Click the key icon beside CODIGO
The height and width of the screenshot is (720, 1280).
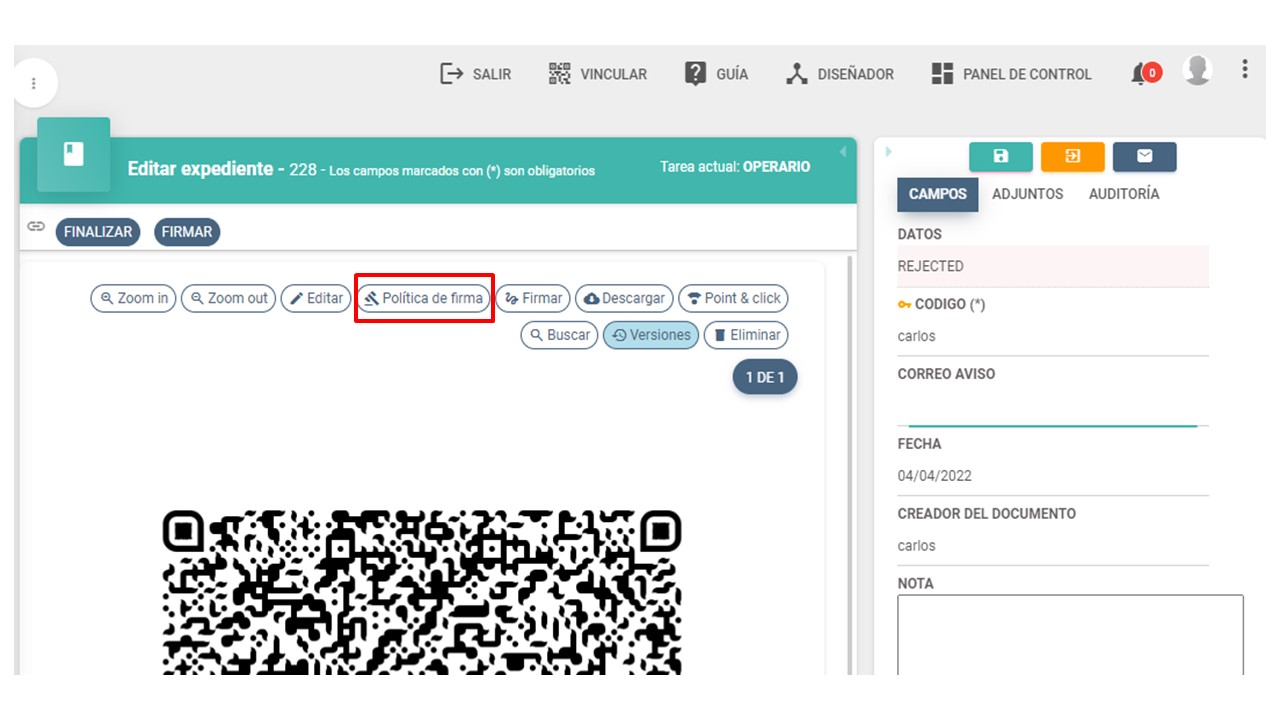click(x=904, y=304)
